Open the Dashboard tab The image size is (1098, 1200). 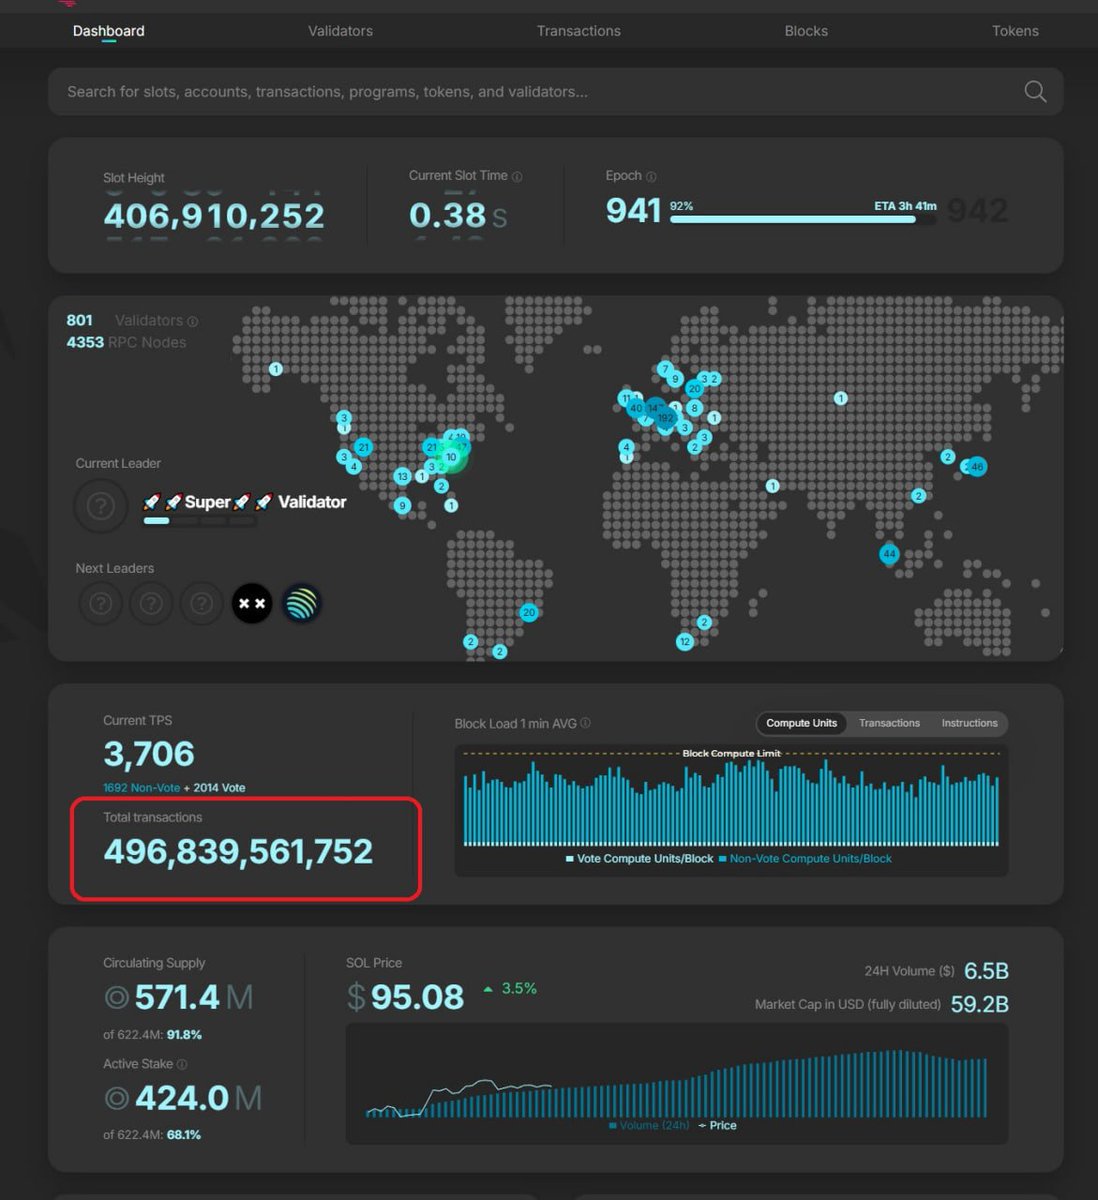tap(108, 31)
